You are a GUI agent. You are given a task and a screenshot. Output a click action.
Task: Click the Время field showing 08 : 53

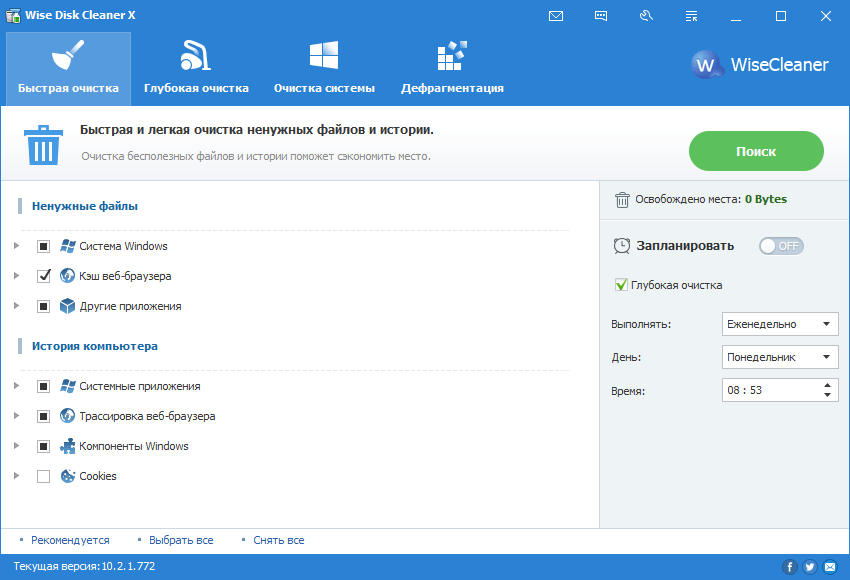click(780, 390)
